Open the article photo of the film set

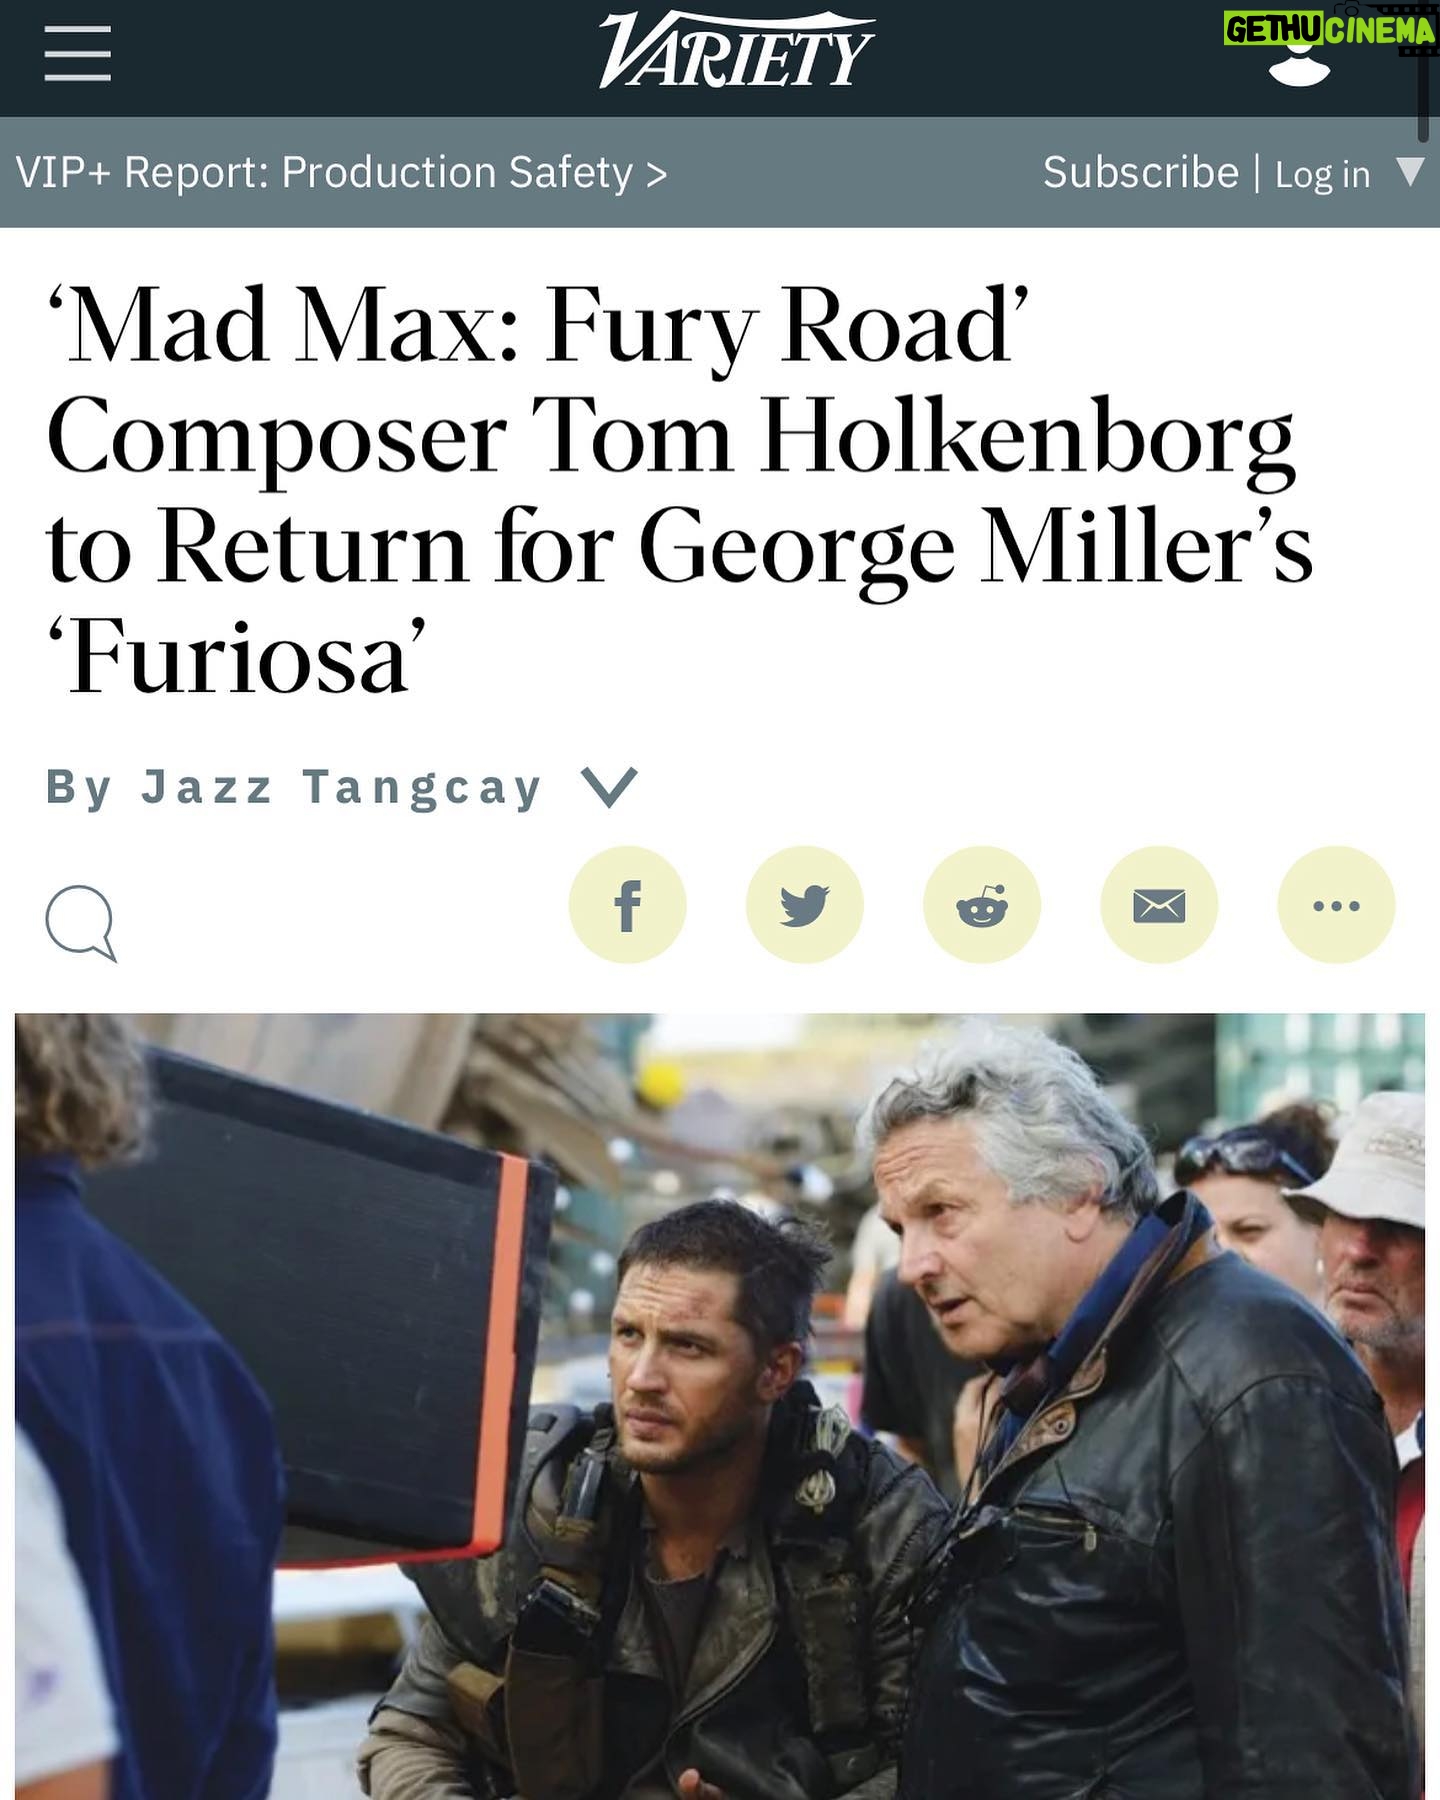pyautogui.click(x=720, y=1406)
